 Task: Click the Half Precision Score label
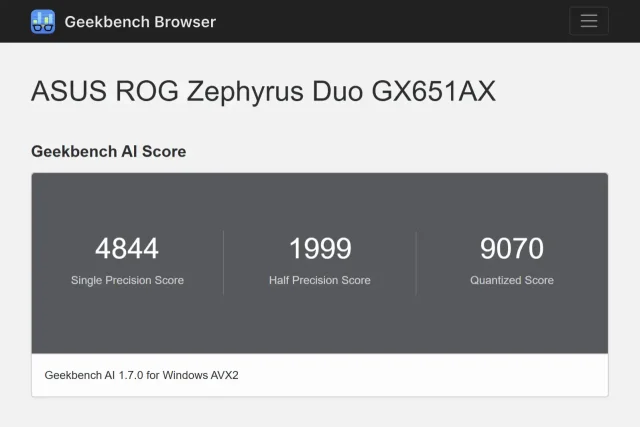(320, 280)
